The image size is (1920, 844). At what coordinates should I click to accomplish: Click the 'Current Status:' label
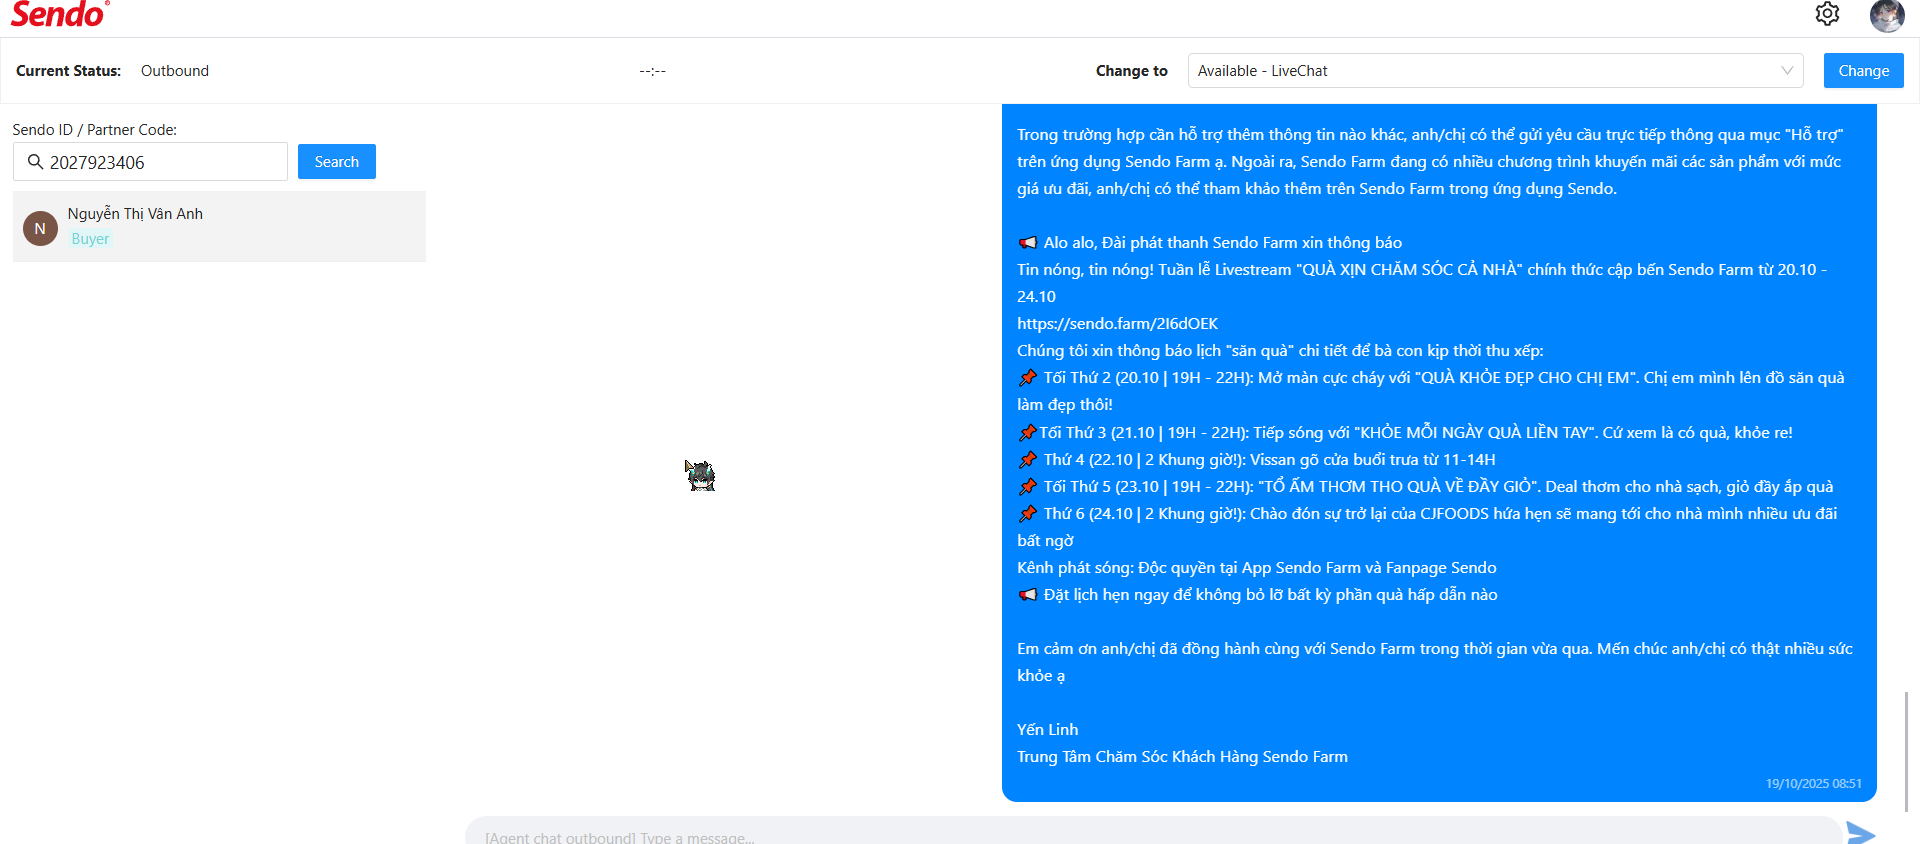(x=68, y=71)
